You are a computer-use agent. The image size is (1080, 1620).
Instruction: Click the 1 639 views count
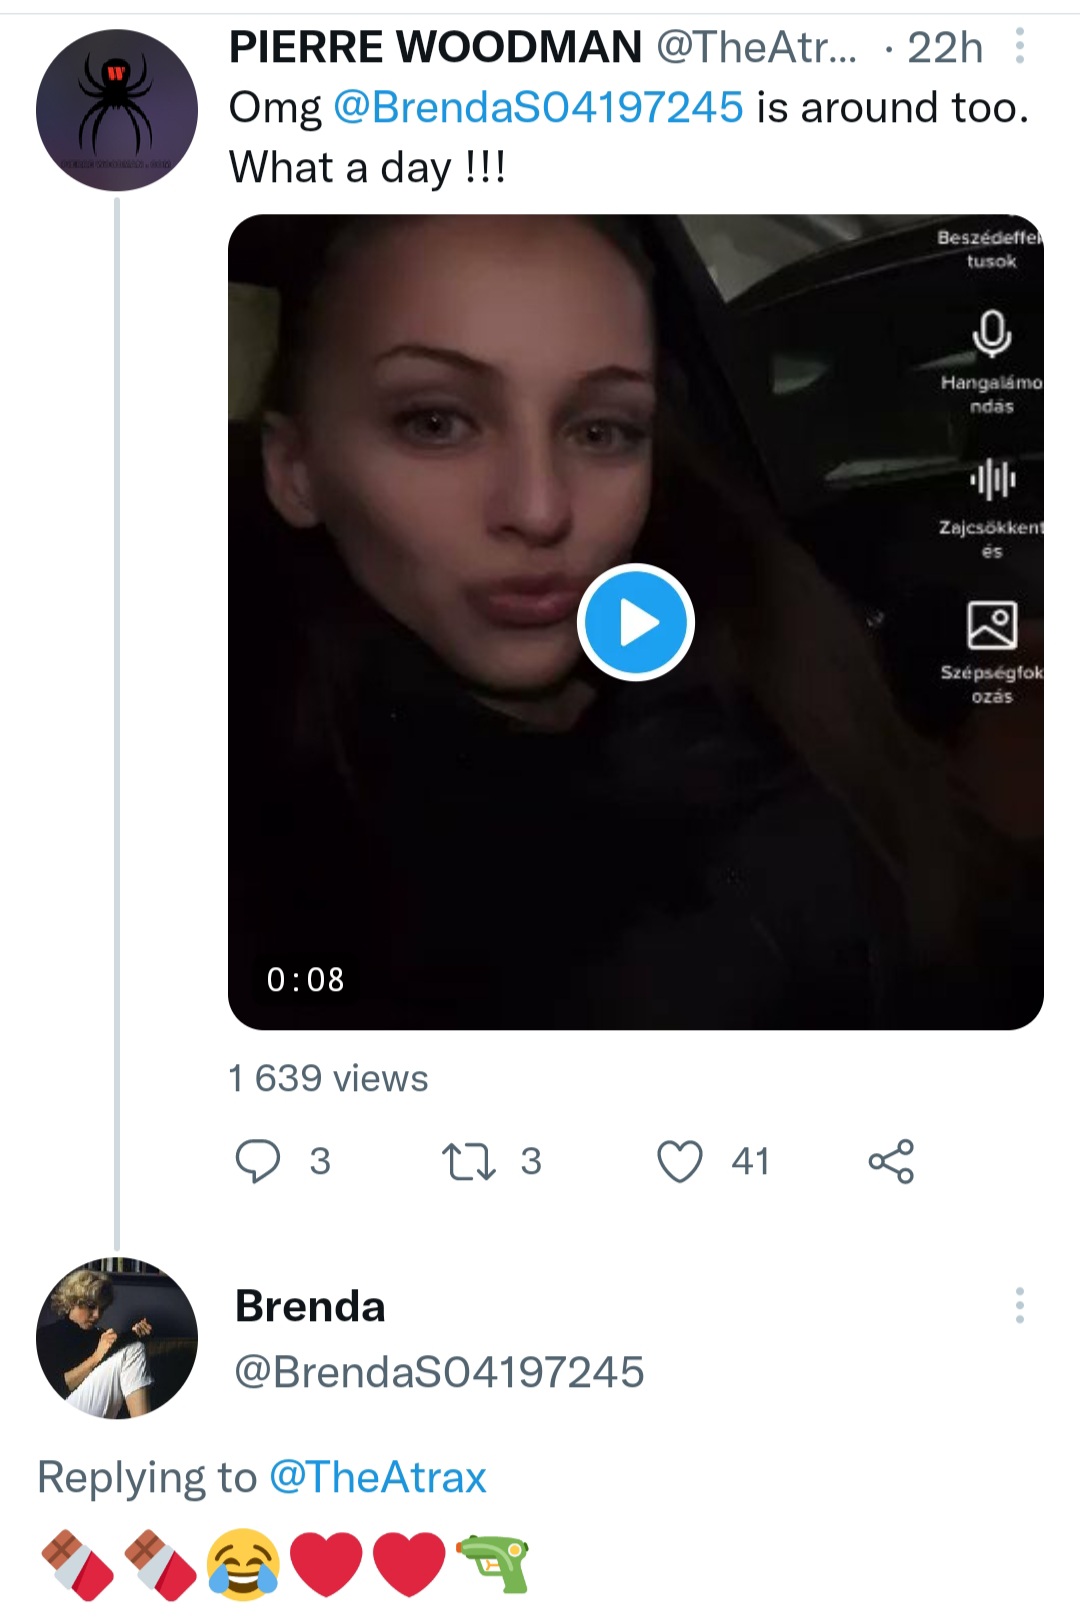328,1078
